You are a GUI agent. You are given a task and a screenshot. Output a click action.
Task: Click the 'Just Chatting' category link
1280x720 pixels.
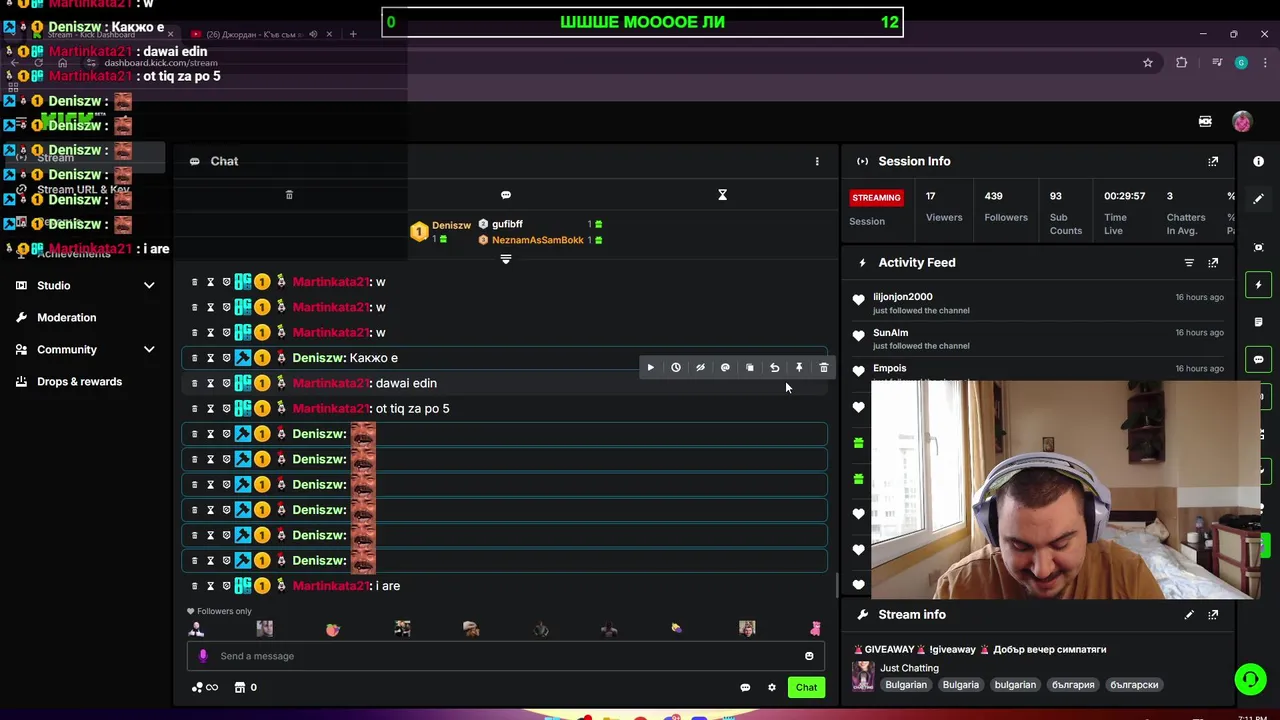(909, 668)
